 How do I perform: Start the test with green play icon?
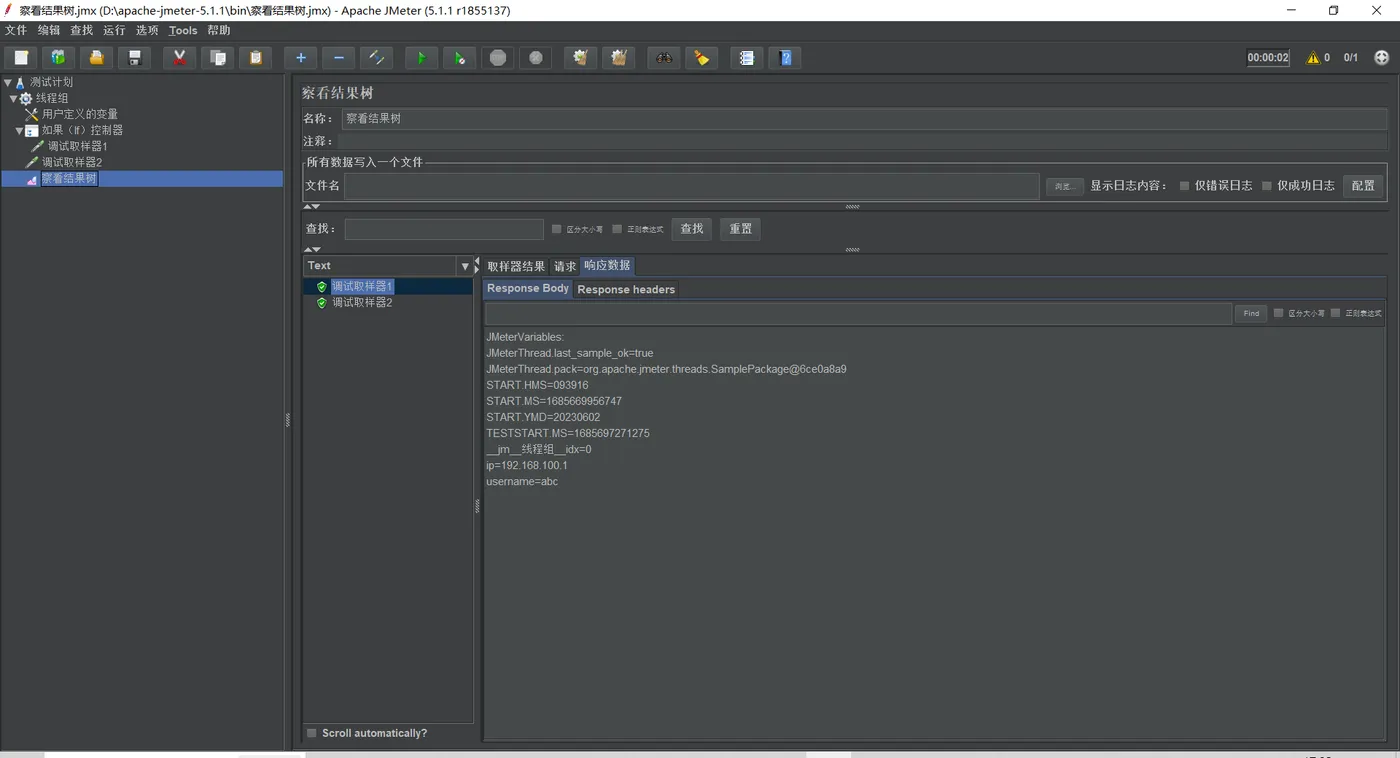pyautogui.click(x=421, y=58)
